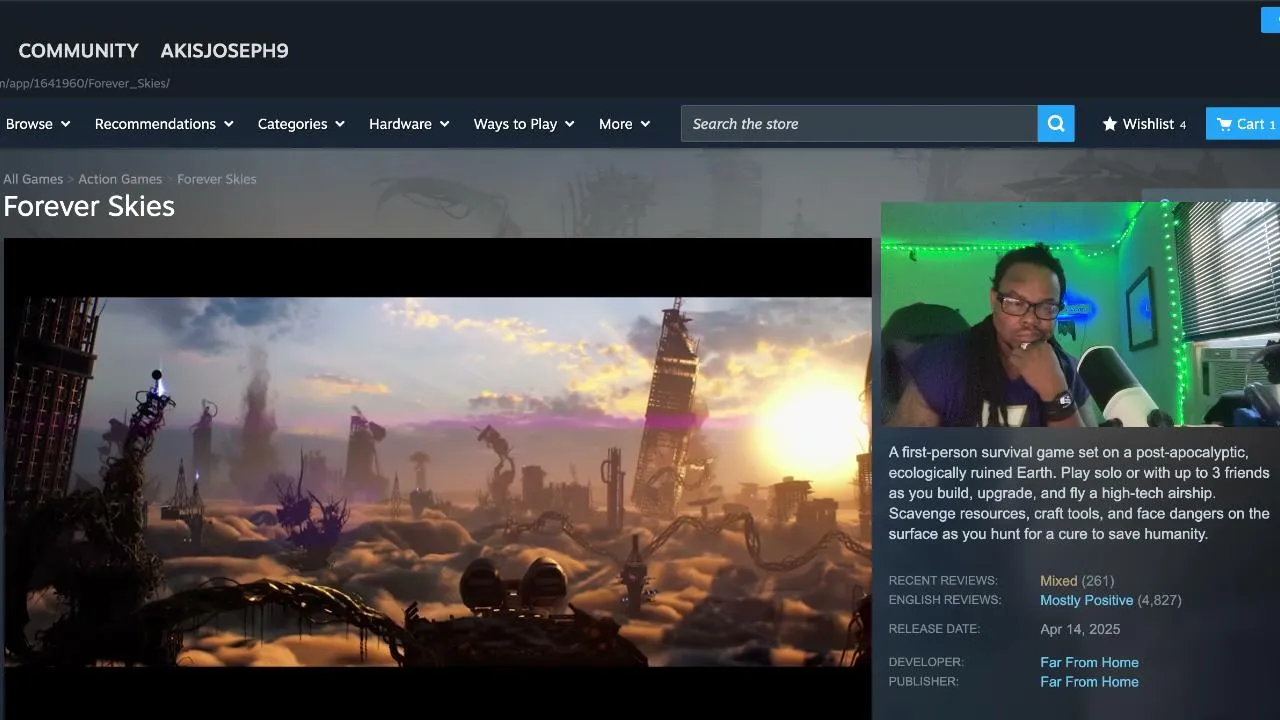Image resolution: width=1280 pixels, height=720 pixels.
Task: Open the shopping Cart
Action: pos(1243,124)
